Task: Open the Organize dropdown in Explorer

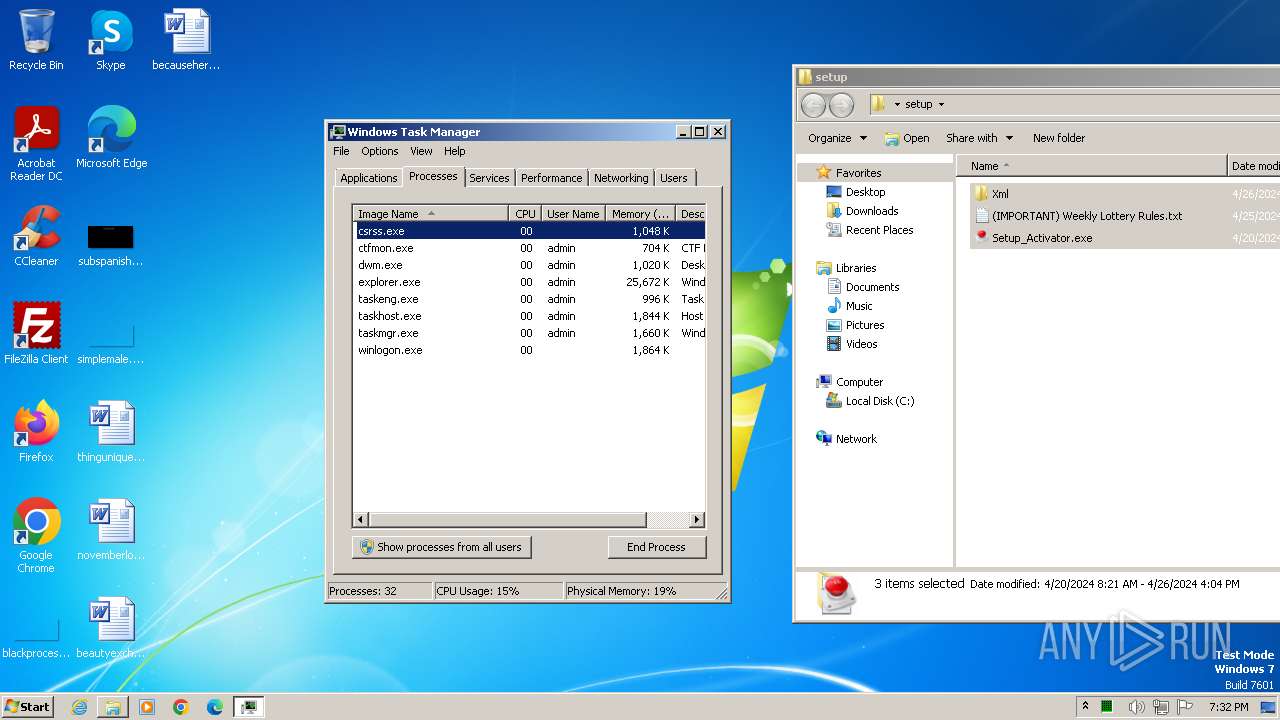Action: coord(837,138)
